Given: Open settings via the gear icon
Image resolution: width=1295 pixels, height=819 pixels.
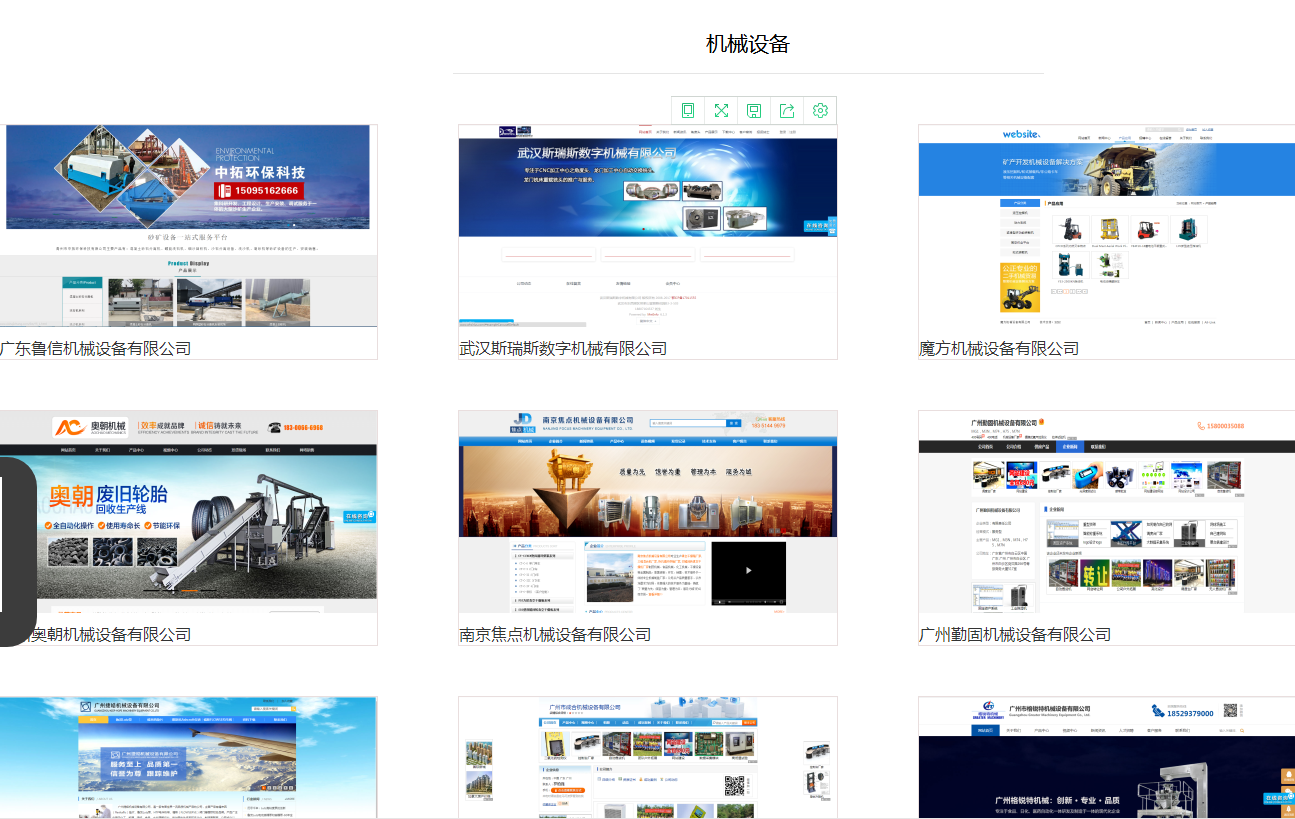Looking at the screenshot, I should 820,110.
